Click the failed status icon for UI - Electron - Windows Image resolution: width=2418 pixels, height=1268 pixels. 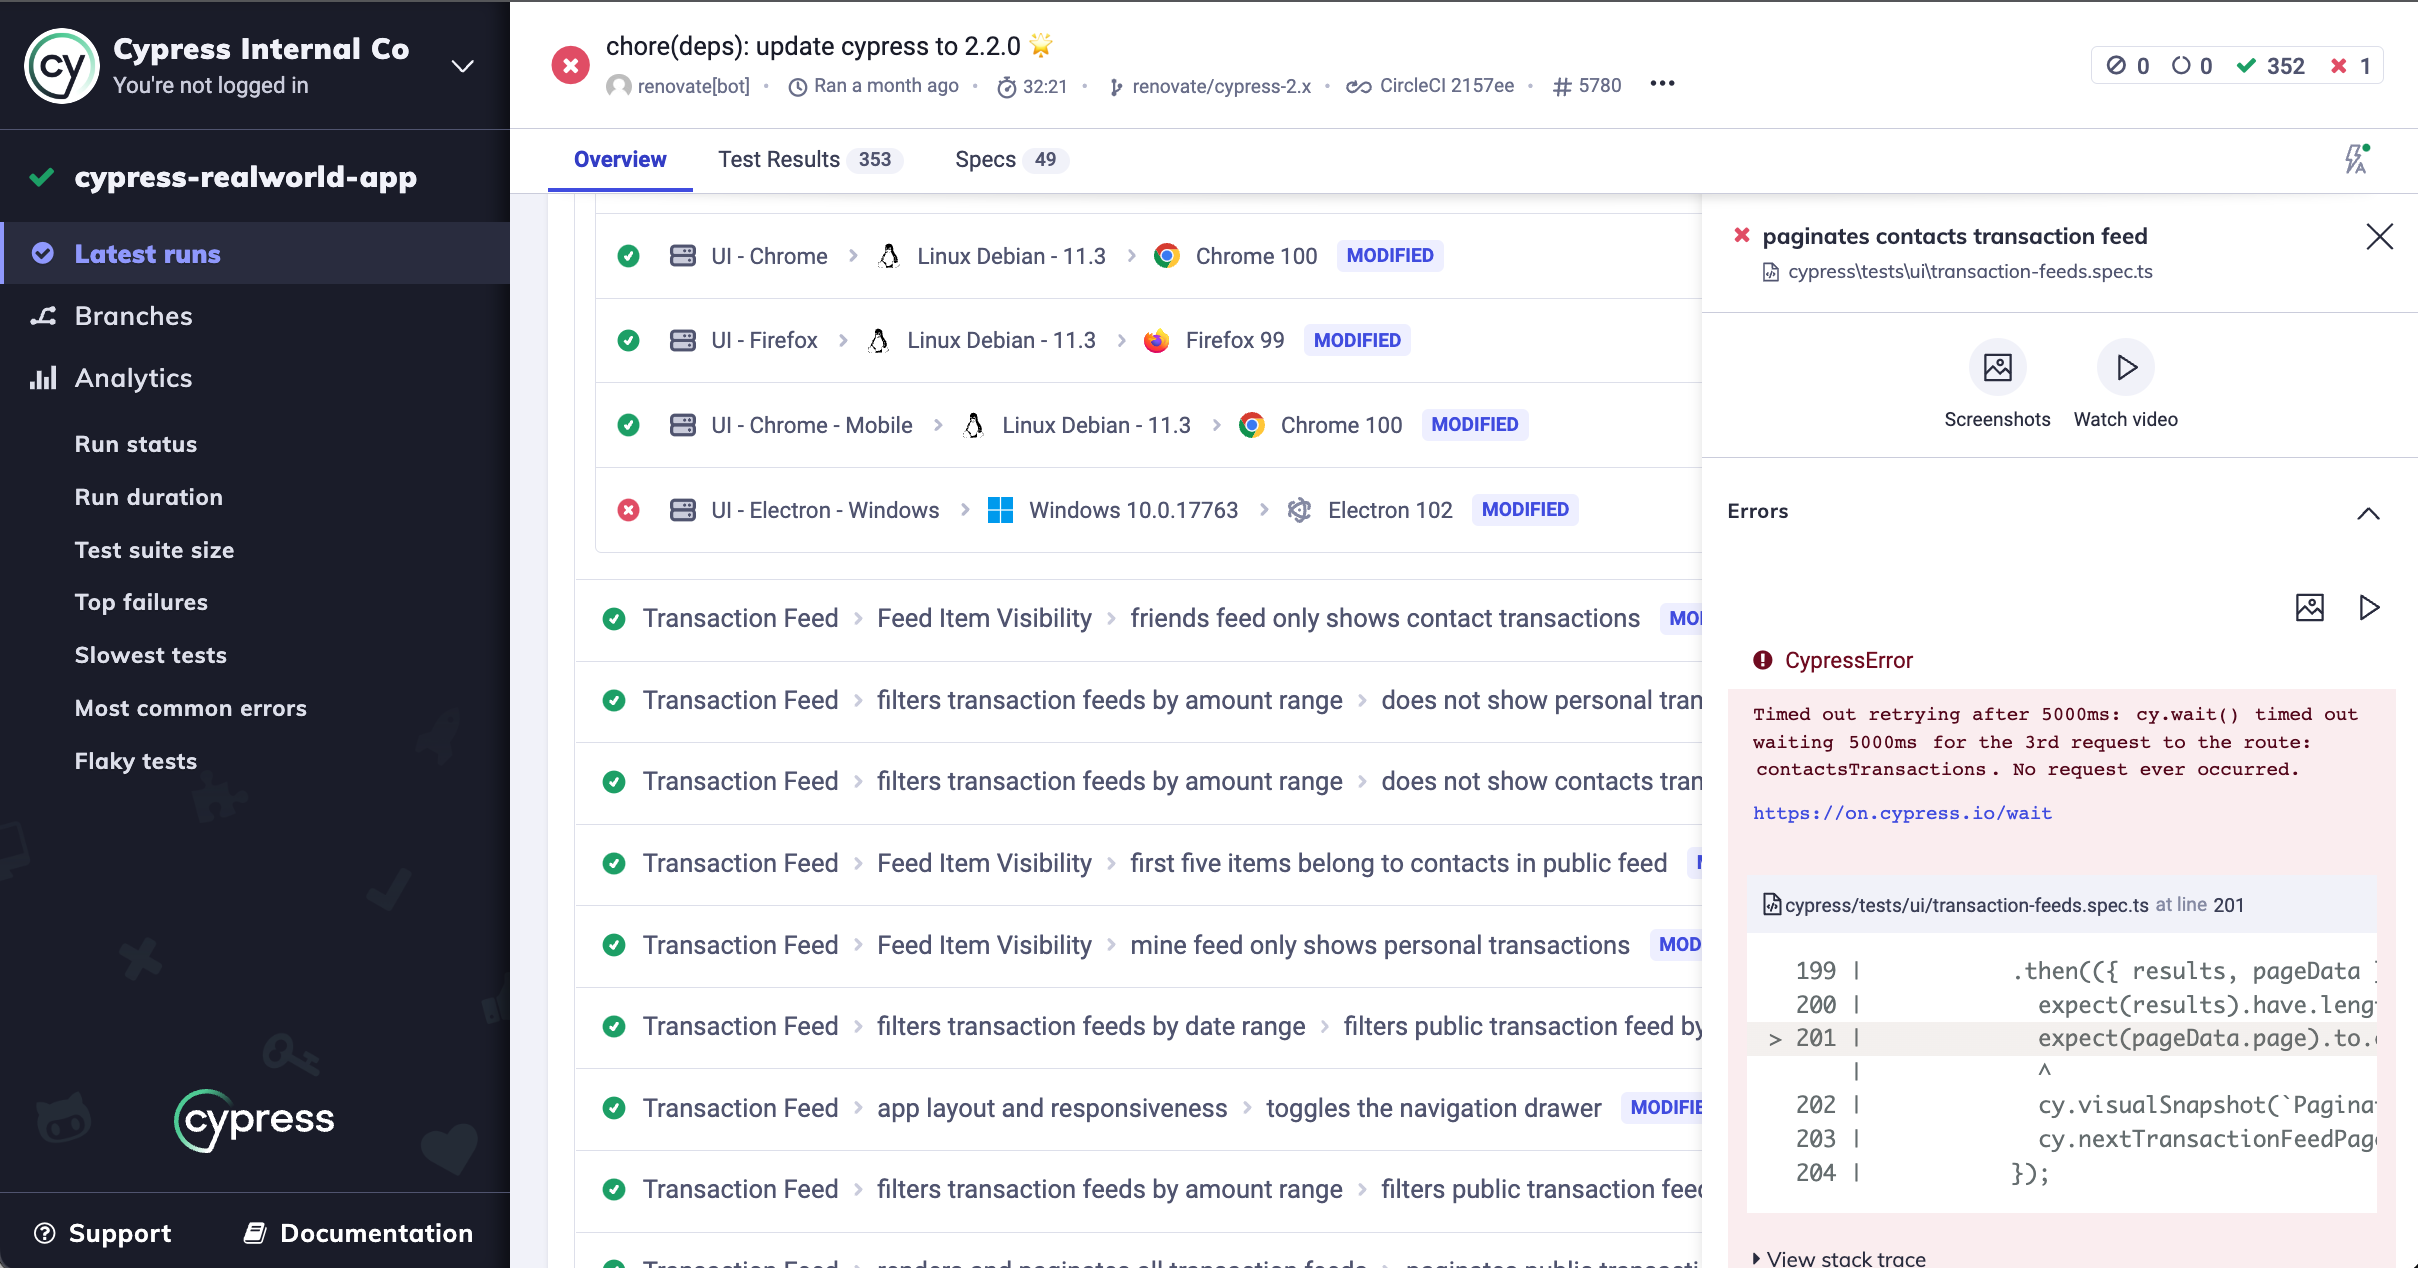628,510
